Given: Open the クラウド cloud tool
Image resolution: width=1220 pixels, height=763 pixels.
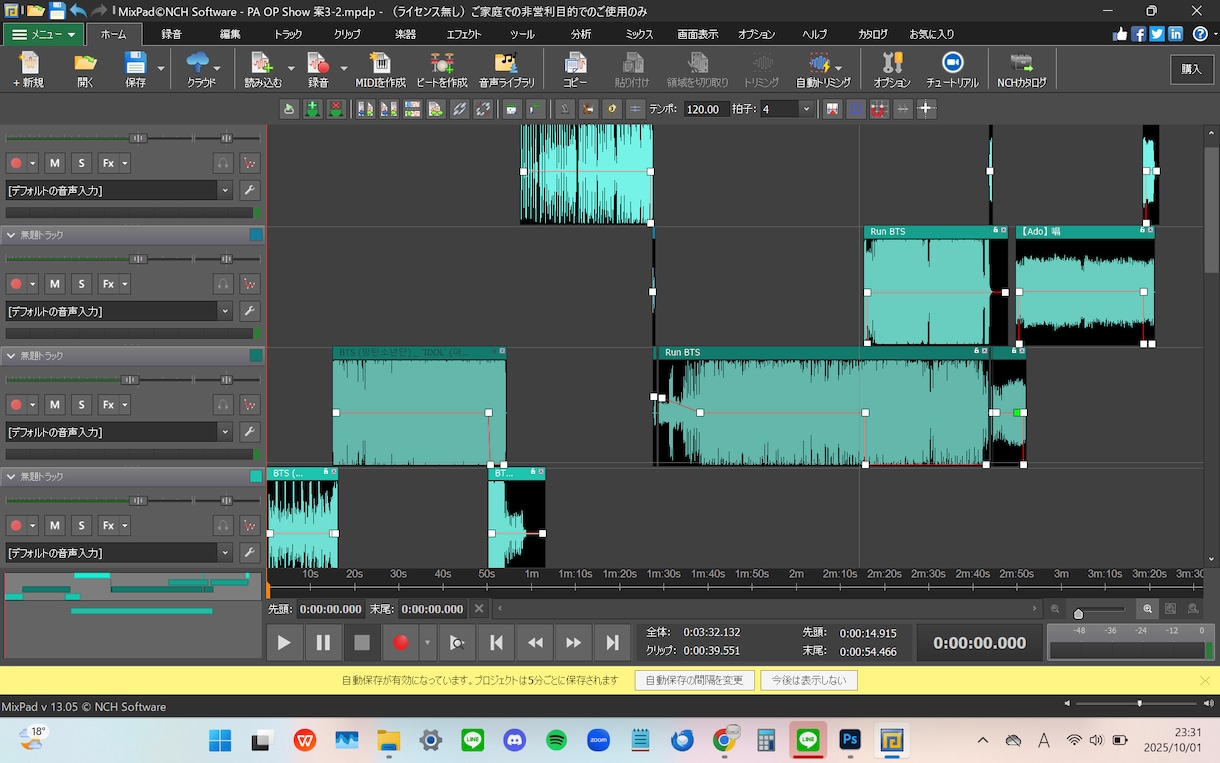Looking at the screenshot, I should point(201,70).
